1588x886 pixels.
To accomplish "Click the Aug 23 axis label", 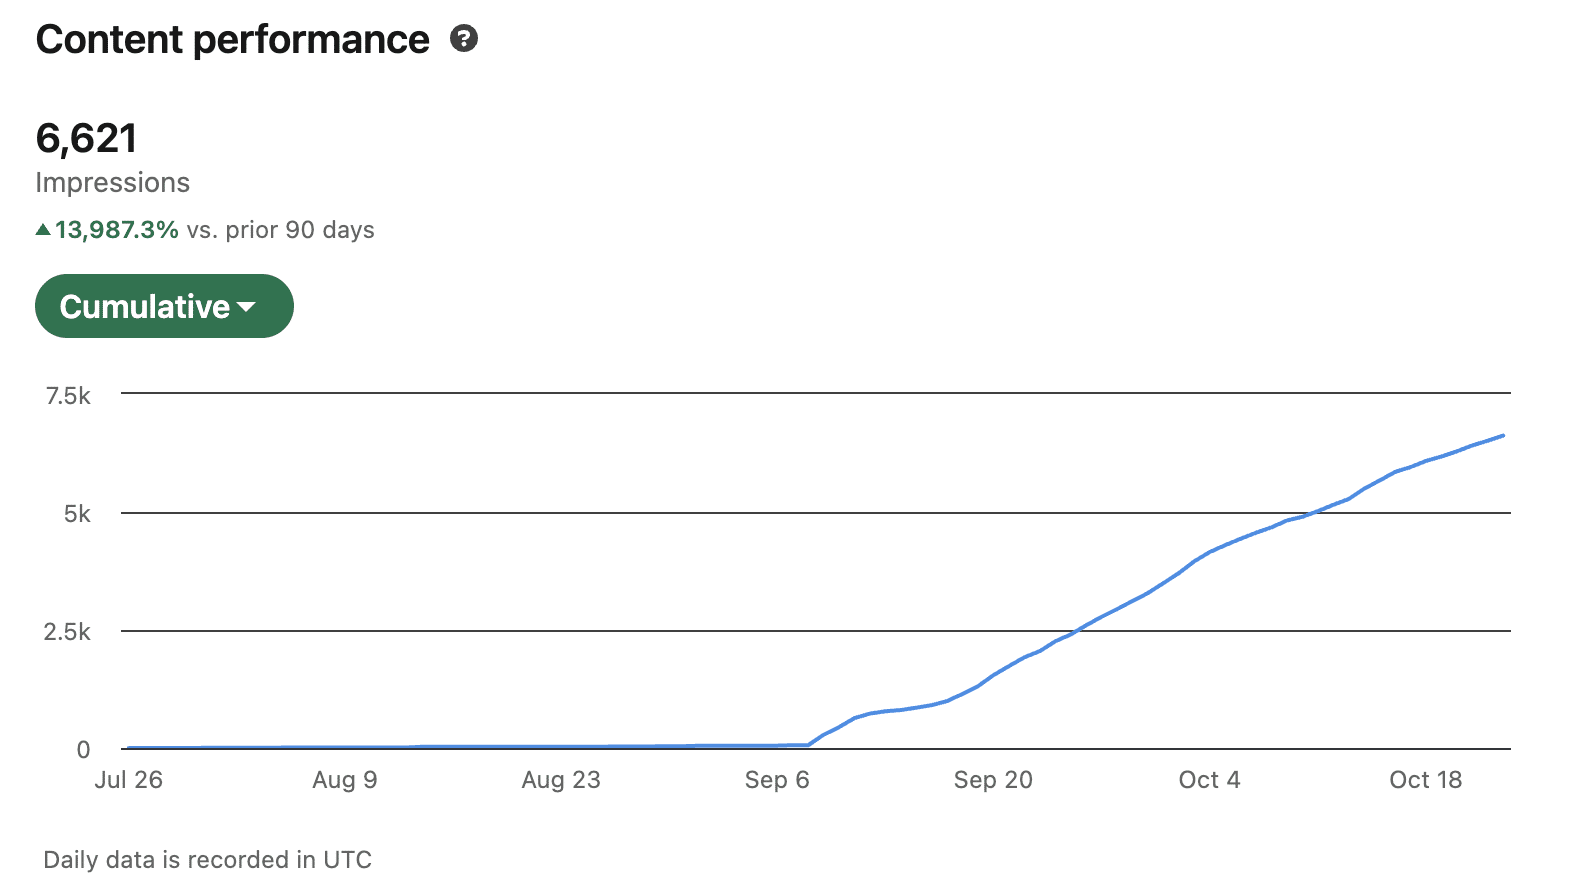I will pos(561,780).
